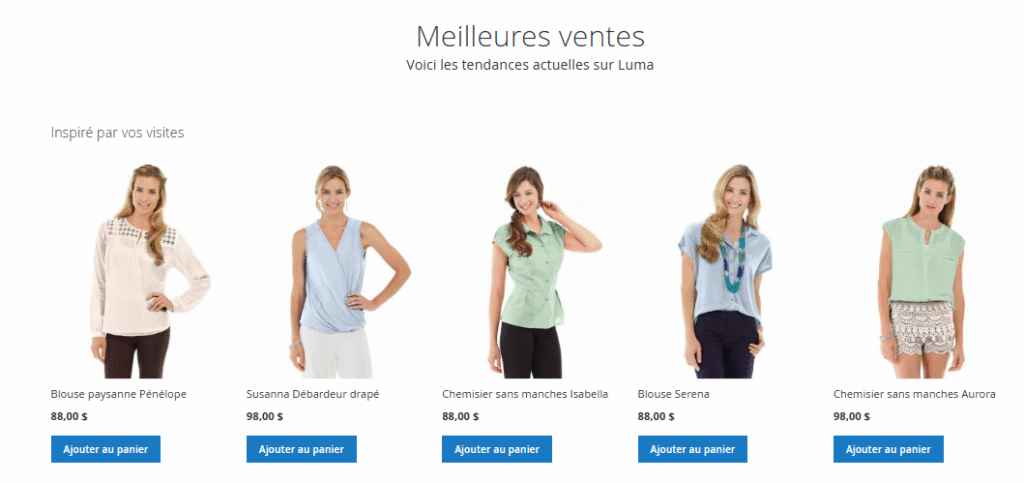Open the mint Aurora sleeveless shirt photo
This screenshot has width=1024, height=483.
point(921,270)
